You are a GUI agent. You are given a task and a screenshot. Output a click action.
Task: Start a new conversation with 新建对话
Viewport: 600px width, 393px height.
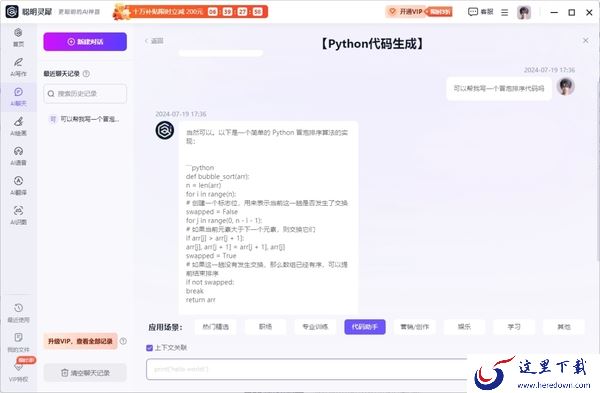[x=85, y=42]
